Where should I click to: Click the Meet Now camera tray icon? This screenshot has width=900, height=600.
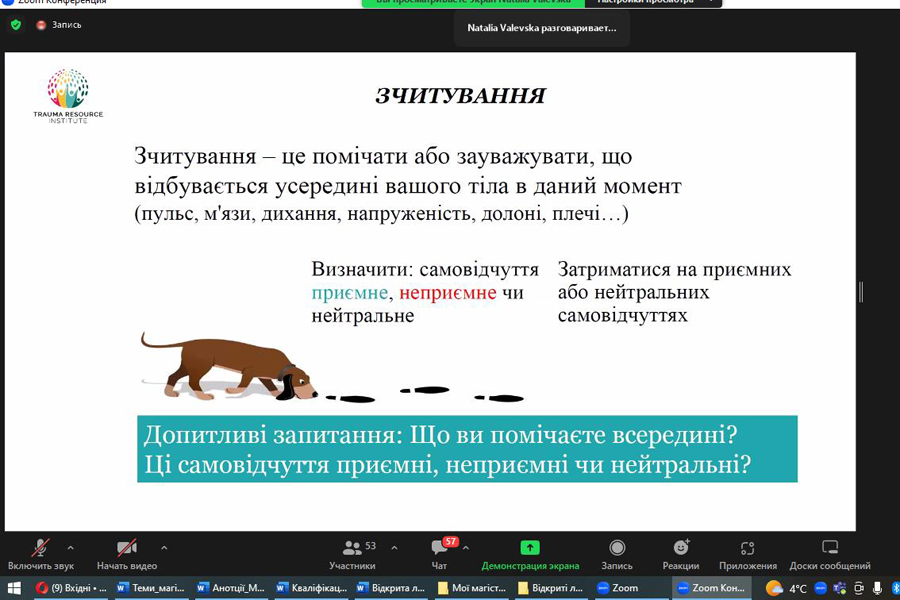859,588
